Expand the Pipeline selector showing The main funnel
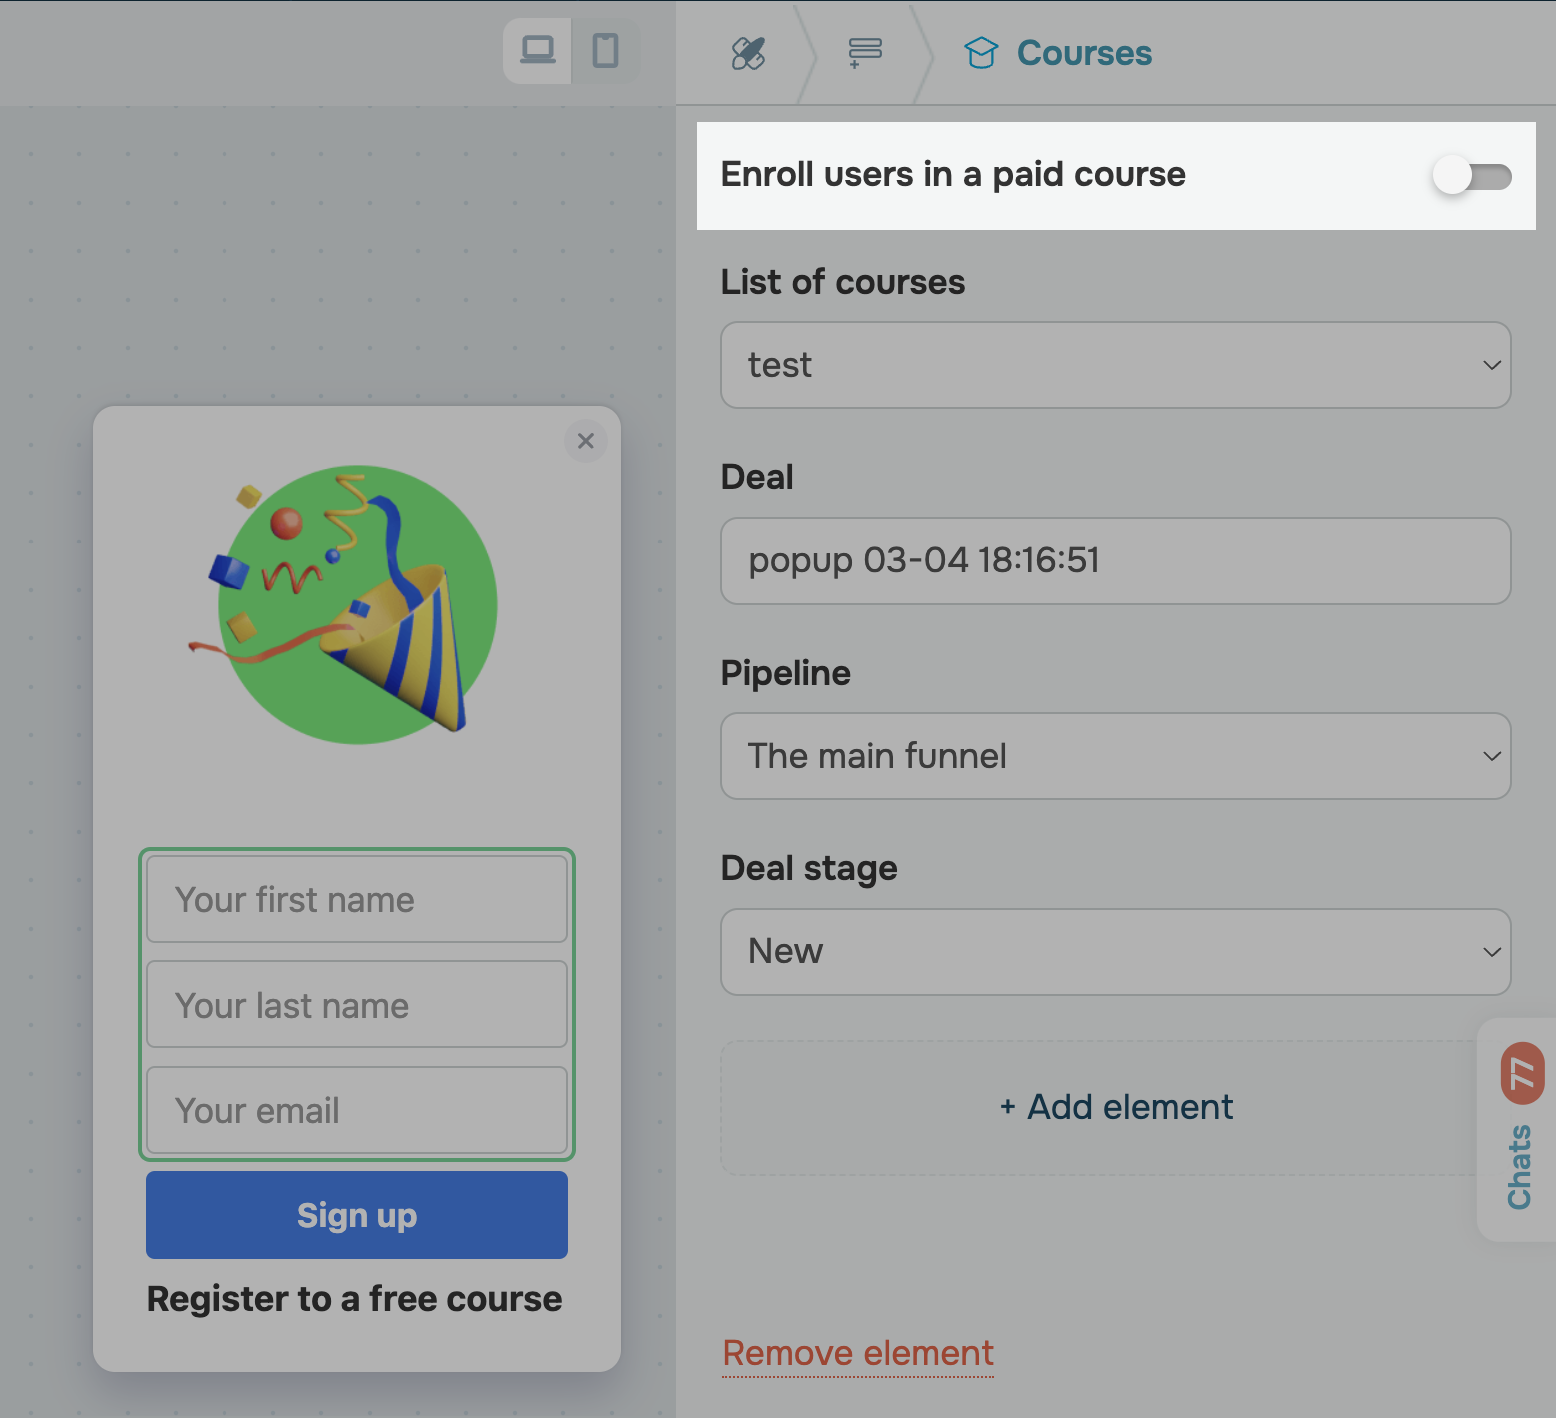1556x1418 pixels. (x=1114, y=756)
